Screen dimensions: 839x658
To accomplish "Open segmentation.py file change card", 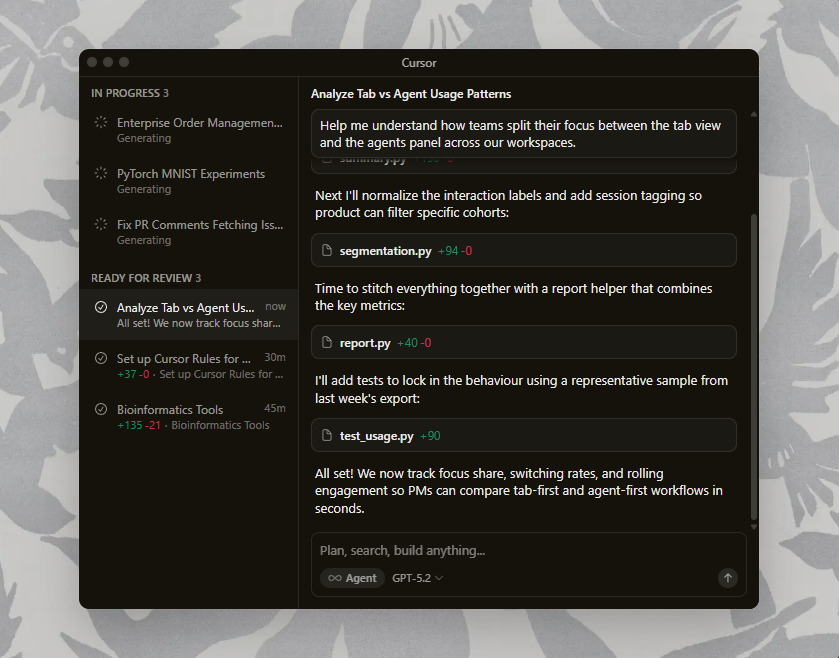I will click(x=523, y=250).
